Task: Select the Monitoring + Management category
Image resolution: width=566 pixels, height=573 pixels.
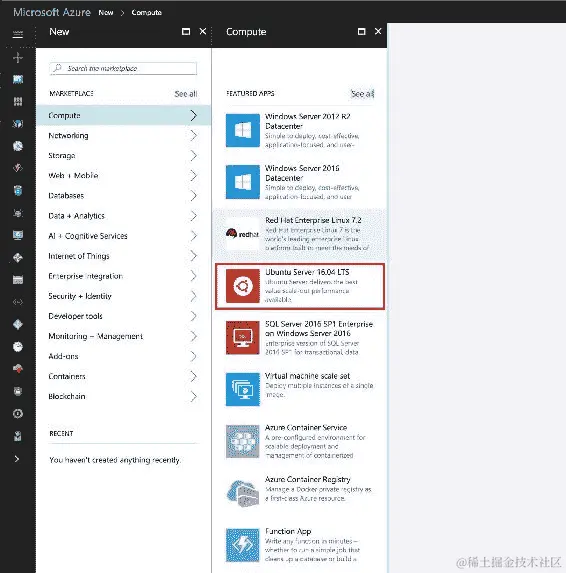Action: point(124,336)
